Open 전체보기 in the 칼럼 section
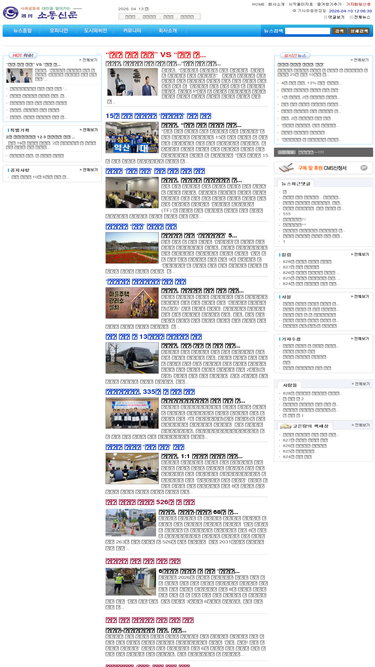375x667 pixels. tap(360, 254)
